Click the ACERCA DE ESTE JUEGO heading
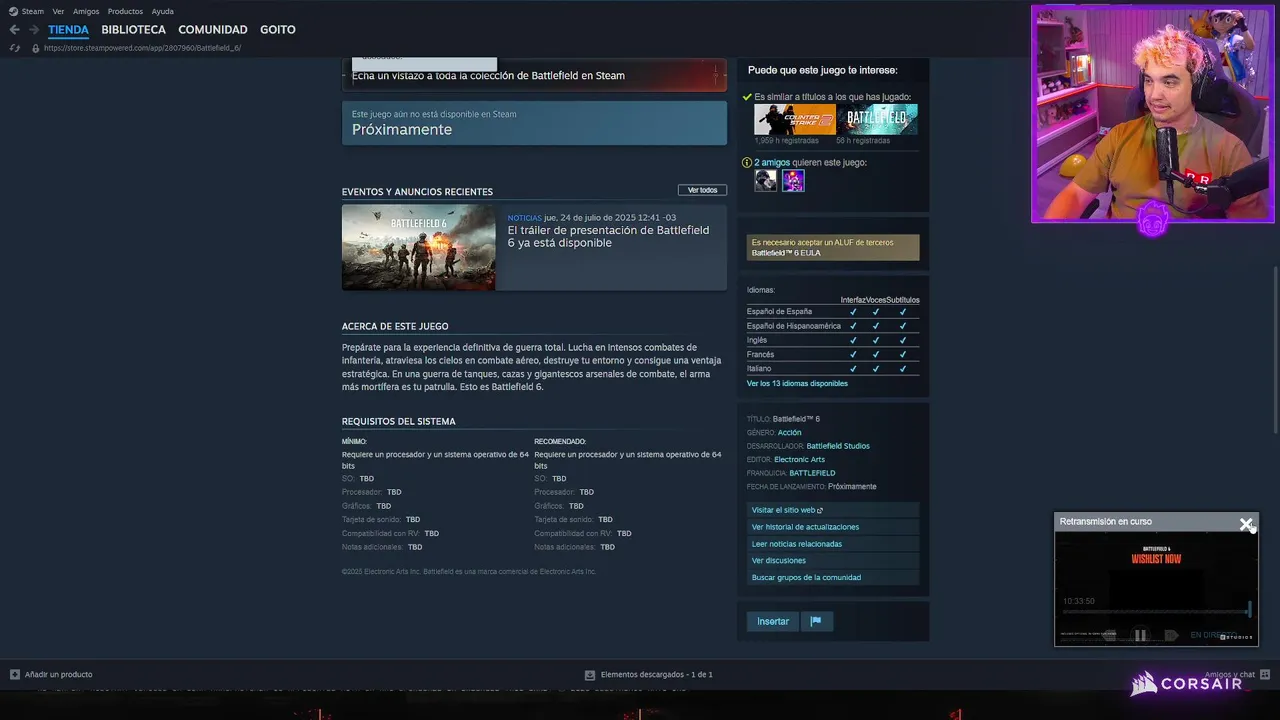Screen dimensions: 1280x720 click(x=395, y=326)
